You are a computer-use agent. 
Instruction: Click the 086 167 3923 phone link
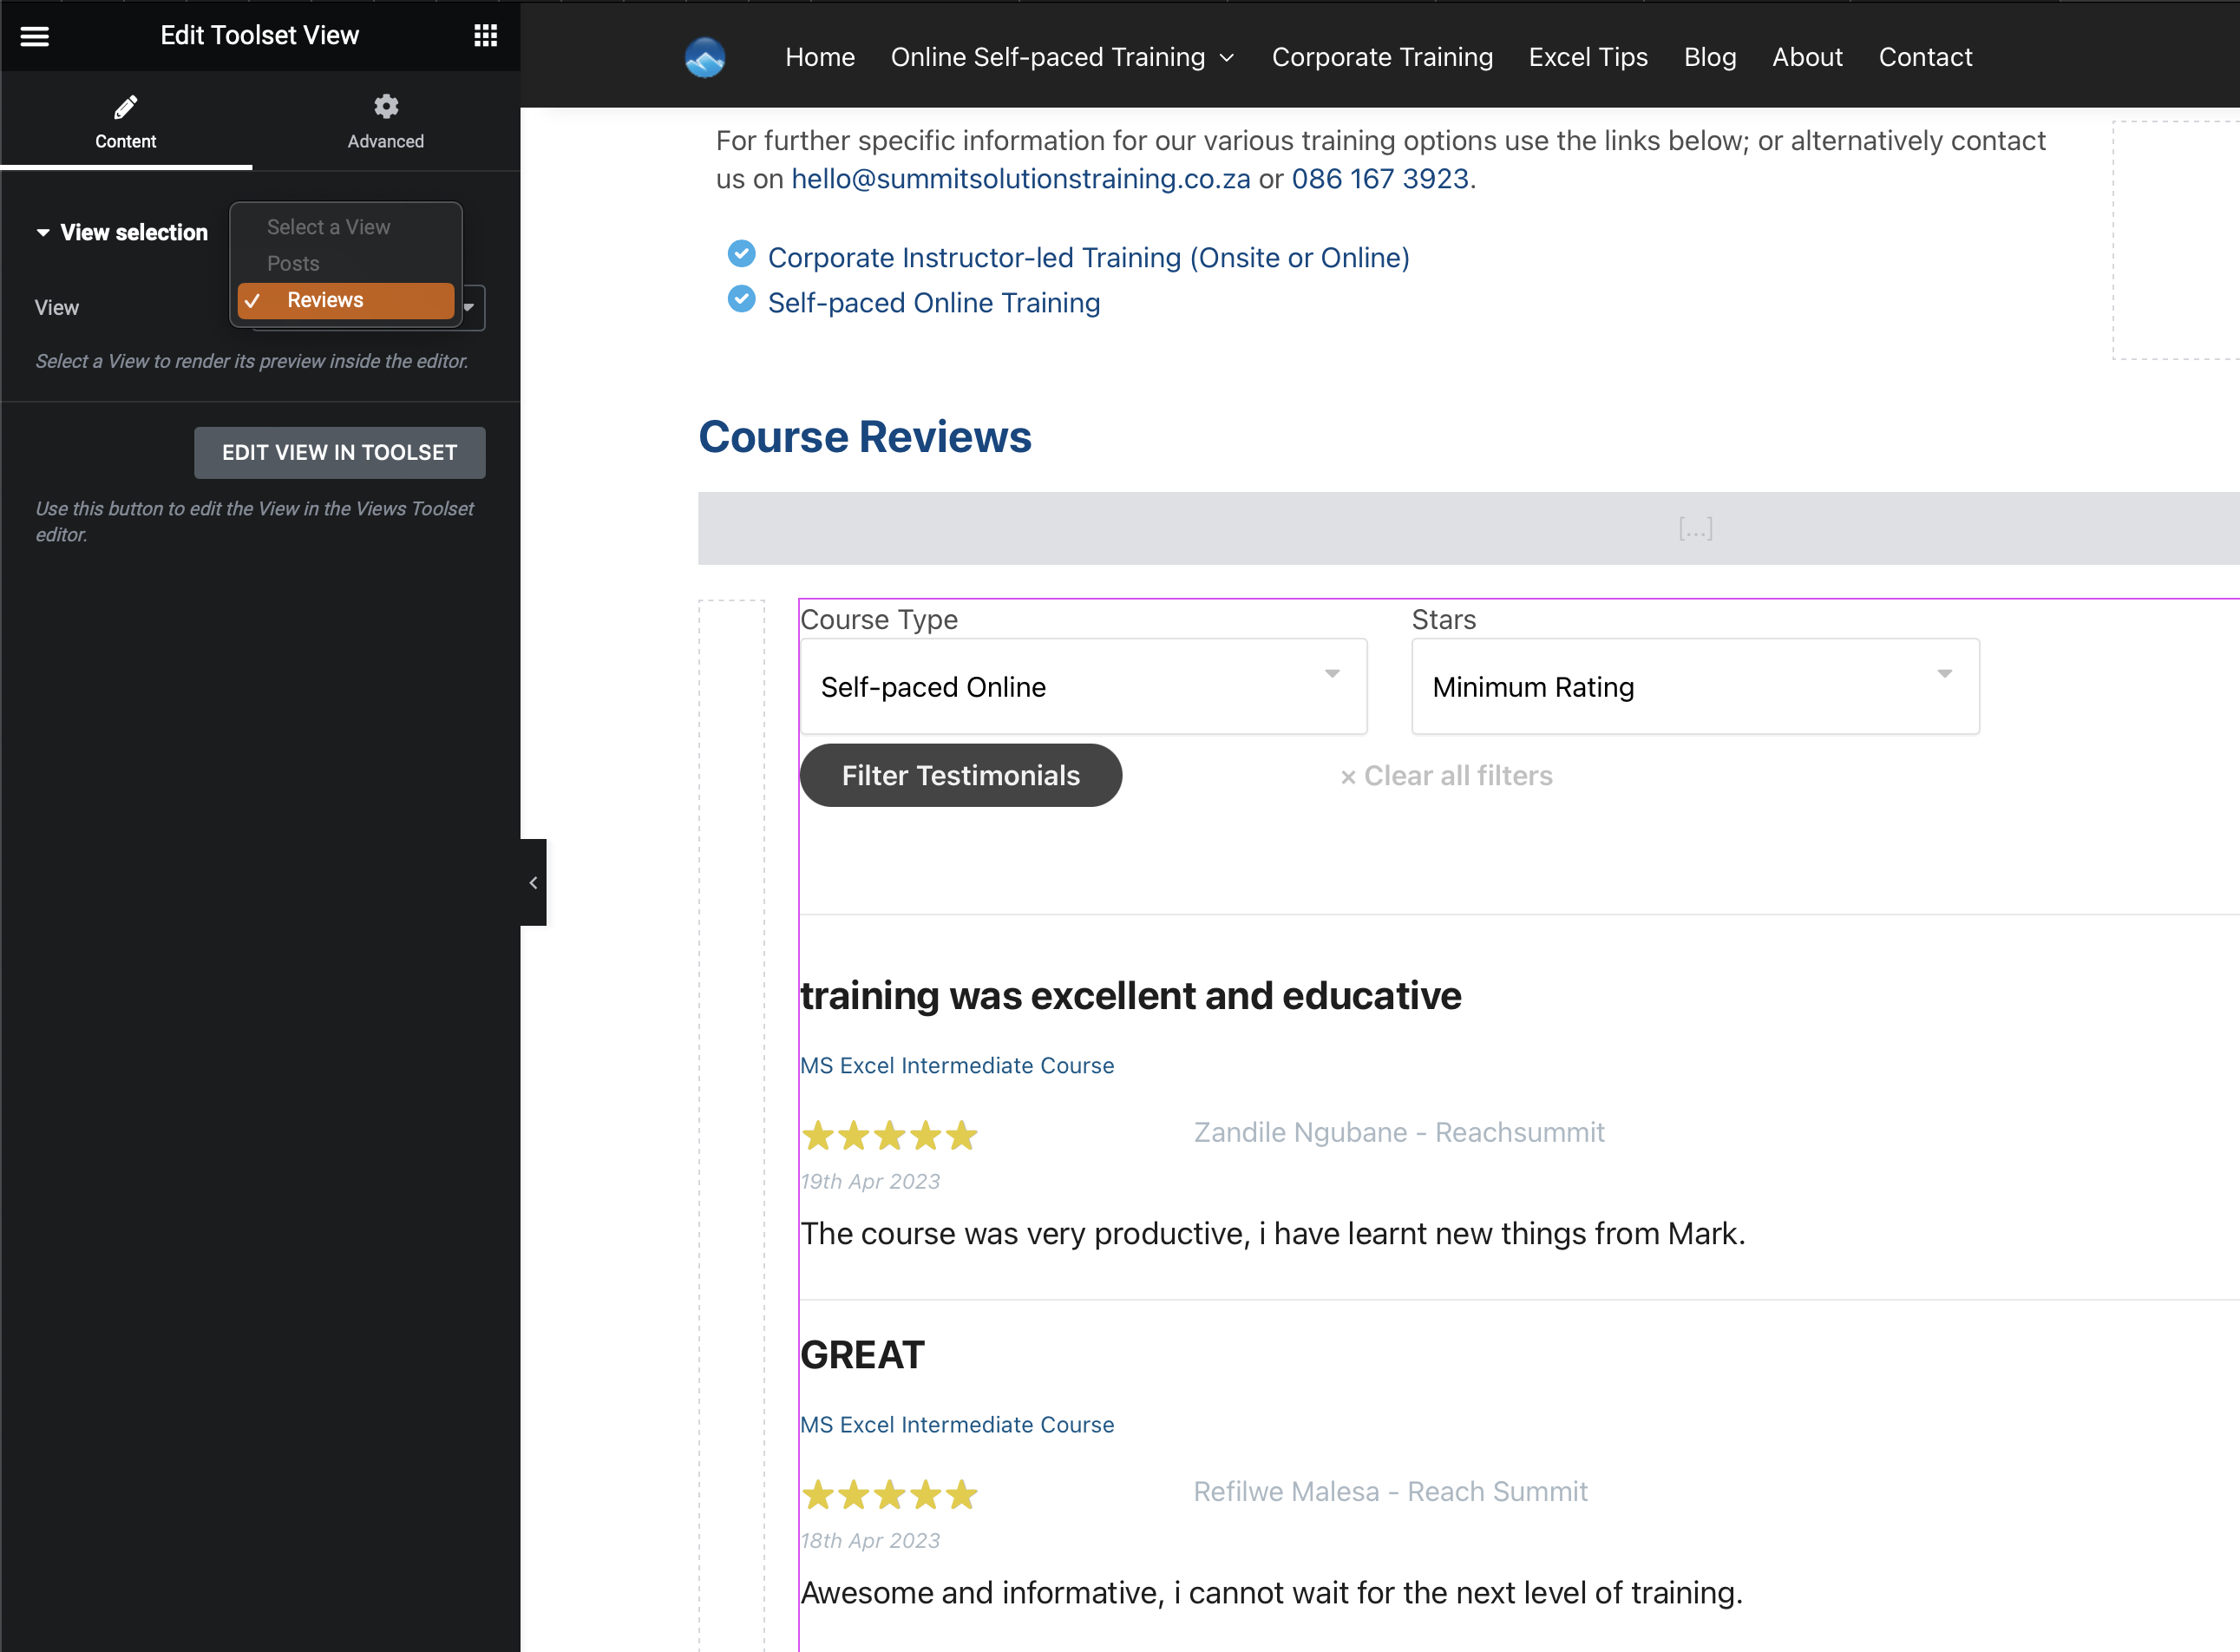(x=1380, y=179)
